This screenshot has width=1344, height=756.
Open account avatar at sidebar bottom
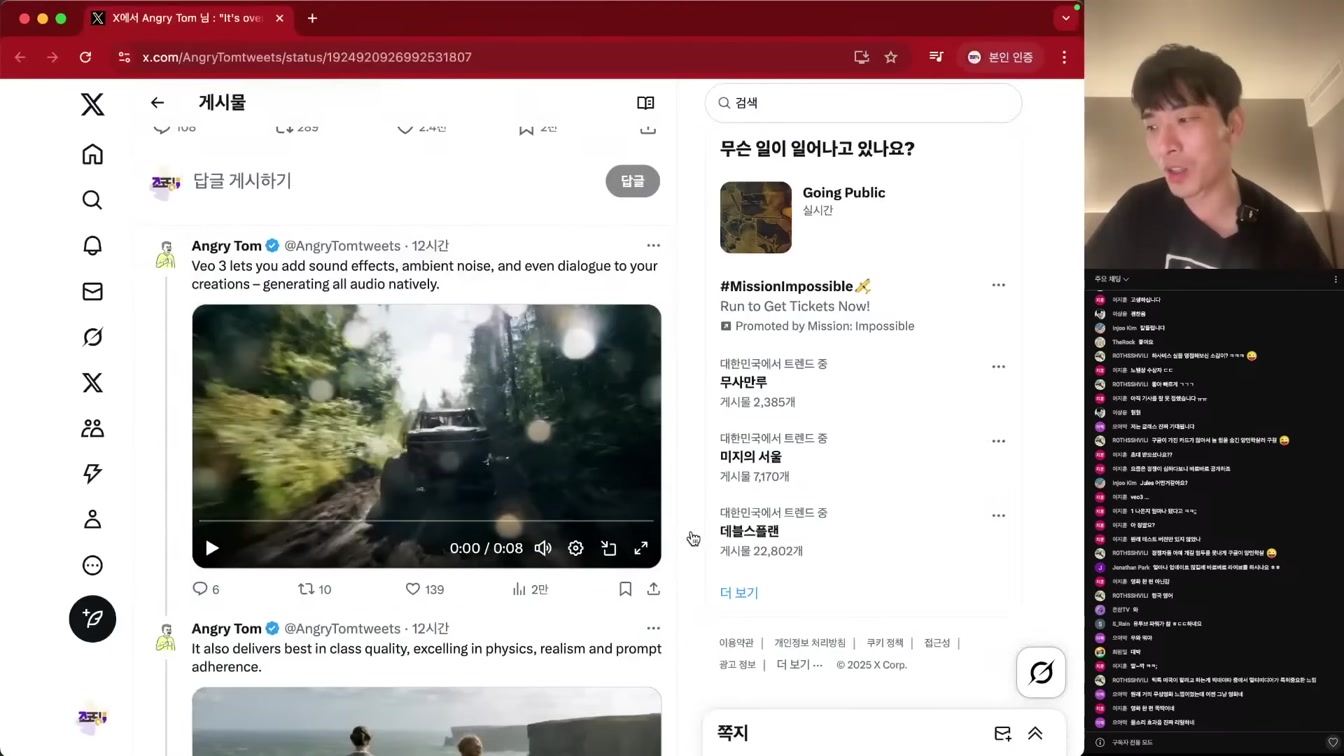[x=92, y=717]
